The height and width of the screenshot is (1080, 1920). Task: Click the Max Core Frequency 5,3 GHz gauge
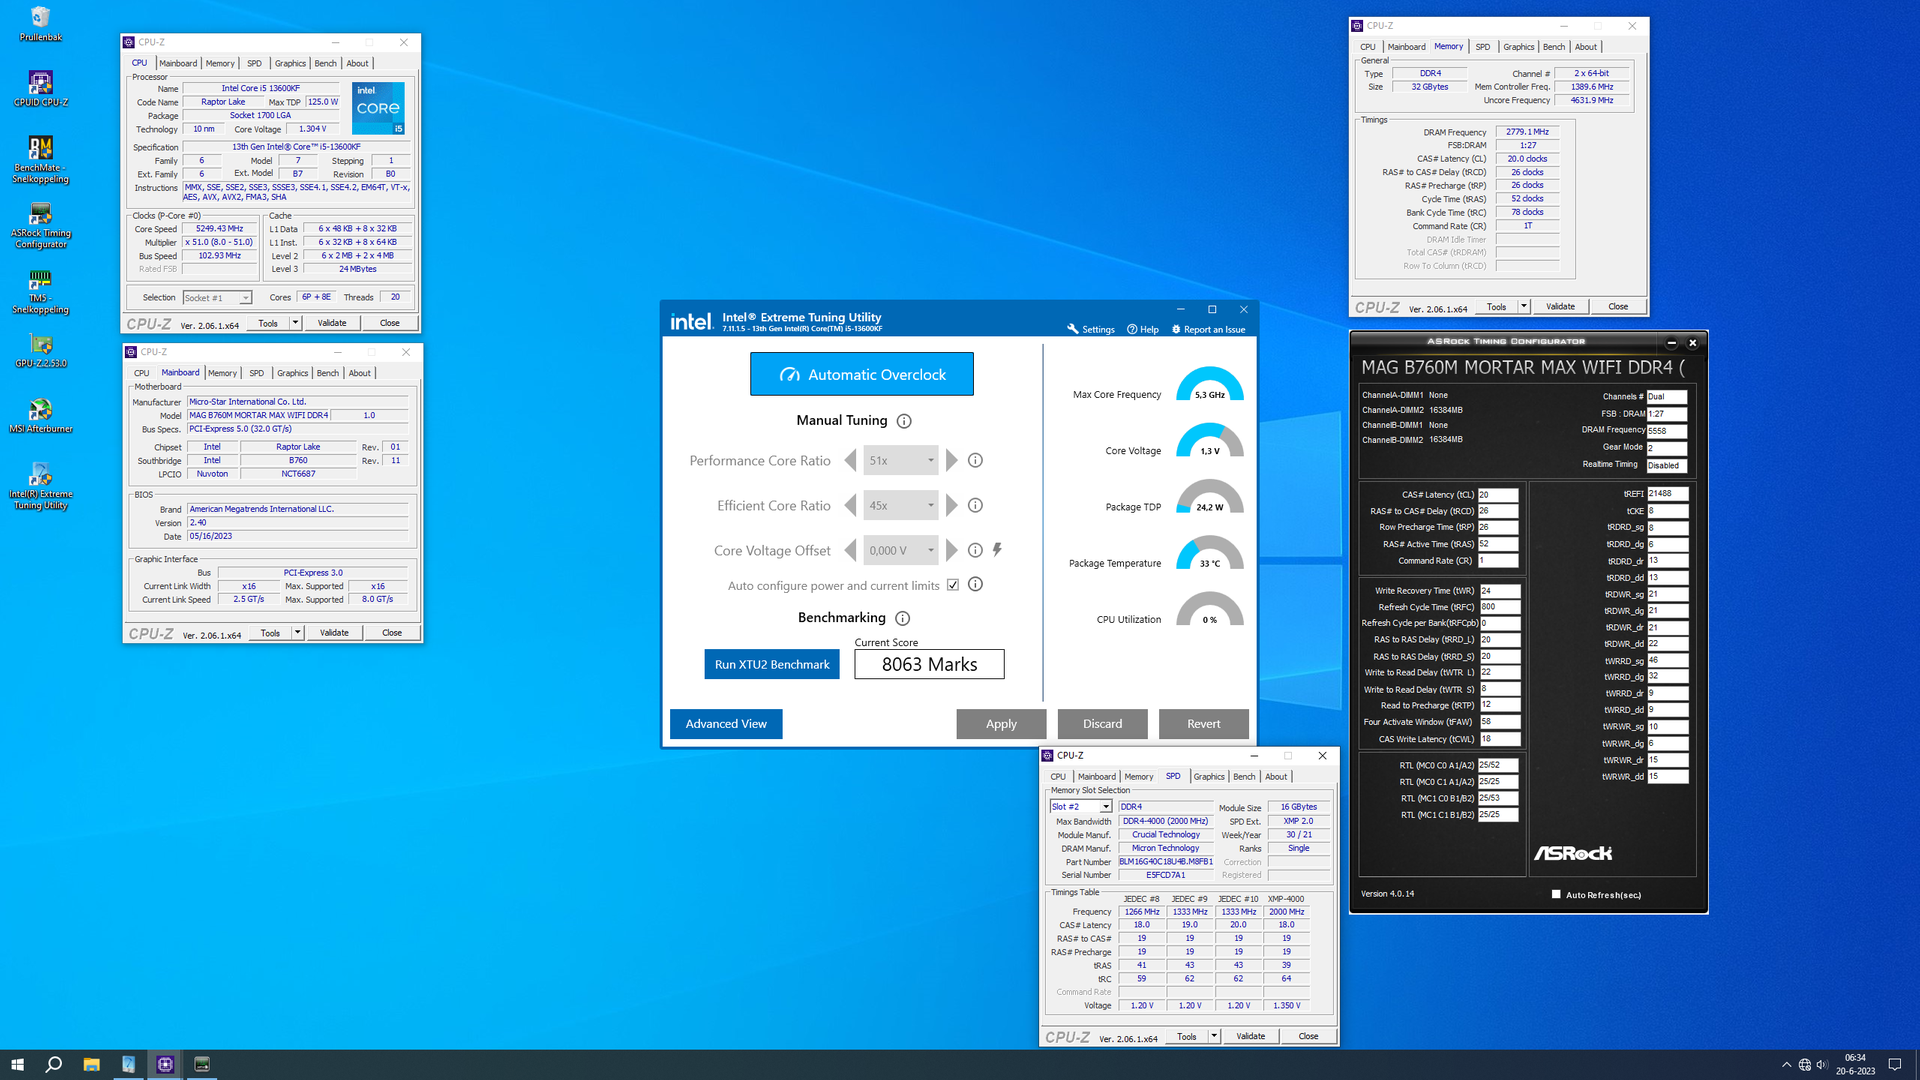(1210, 385)
